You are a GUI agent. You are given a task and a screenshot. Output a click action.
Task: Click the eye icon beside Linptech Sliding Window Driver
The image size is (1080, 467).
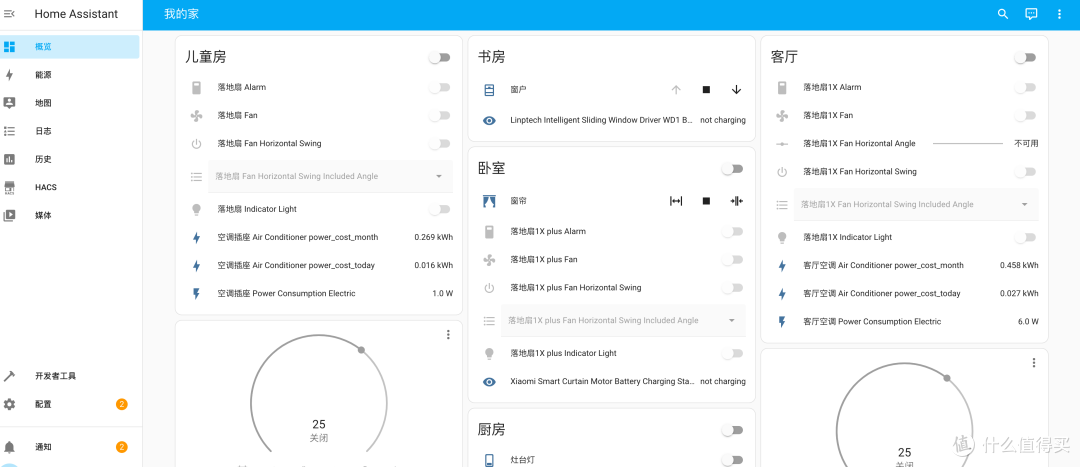pyautogui.click(x=489, y=121)
